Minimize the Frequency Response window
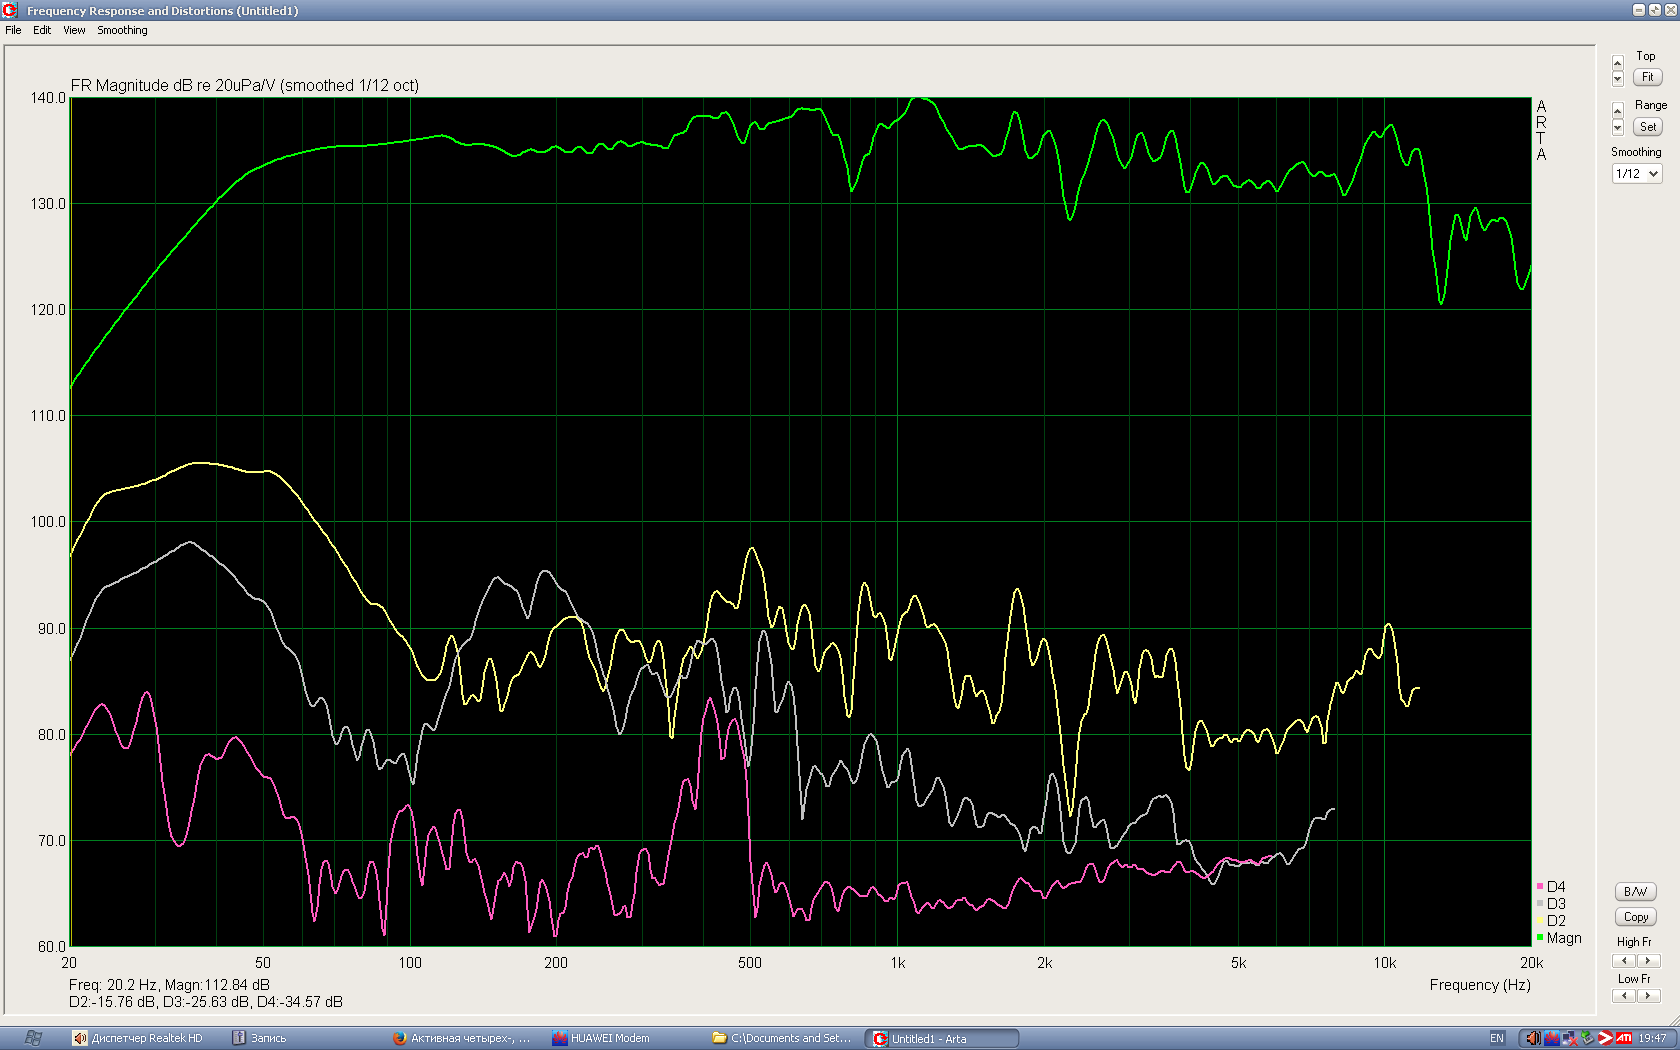The image size is (1680, 1050). tap(1639, 10)
